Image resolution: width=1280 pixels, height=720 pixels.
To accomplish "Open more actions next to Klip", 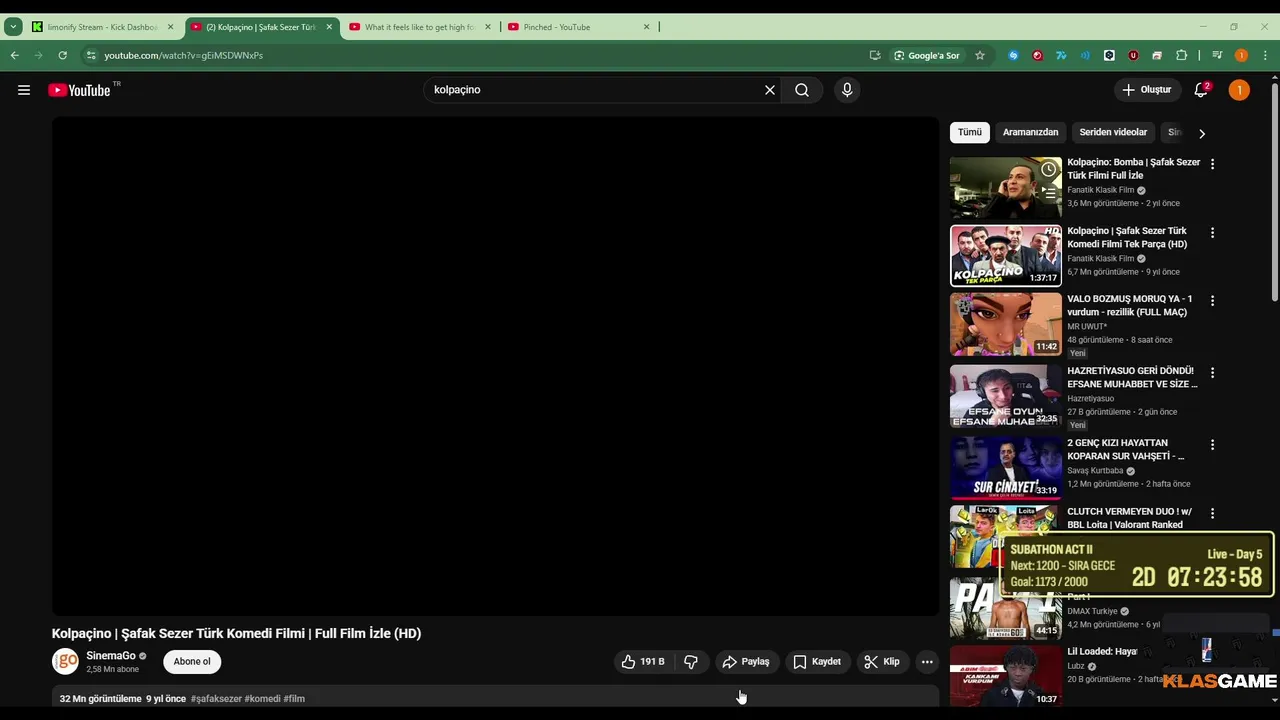I will coord(927,661).
